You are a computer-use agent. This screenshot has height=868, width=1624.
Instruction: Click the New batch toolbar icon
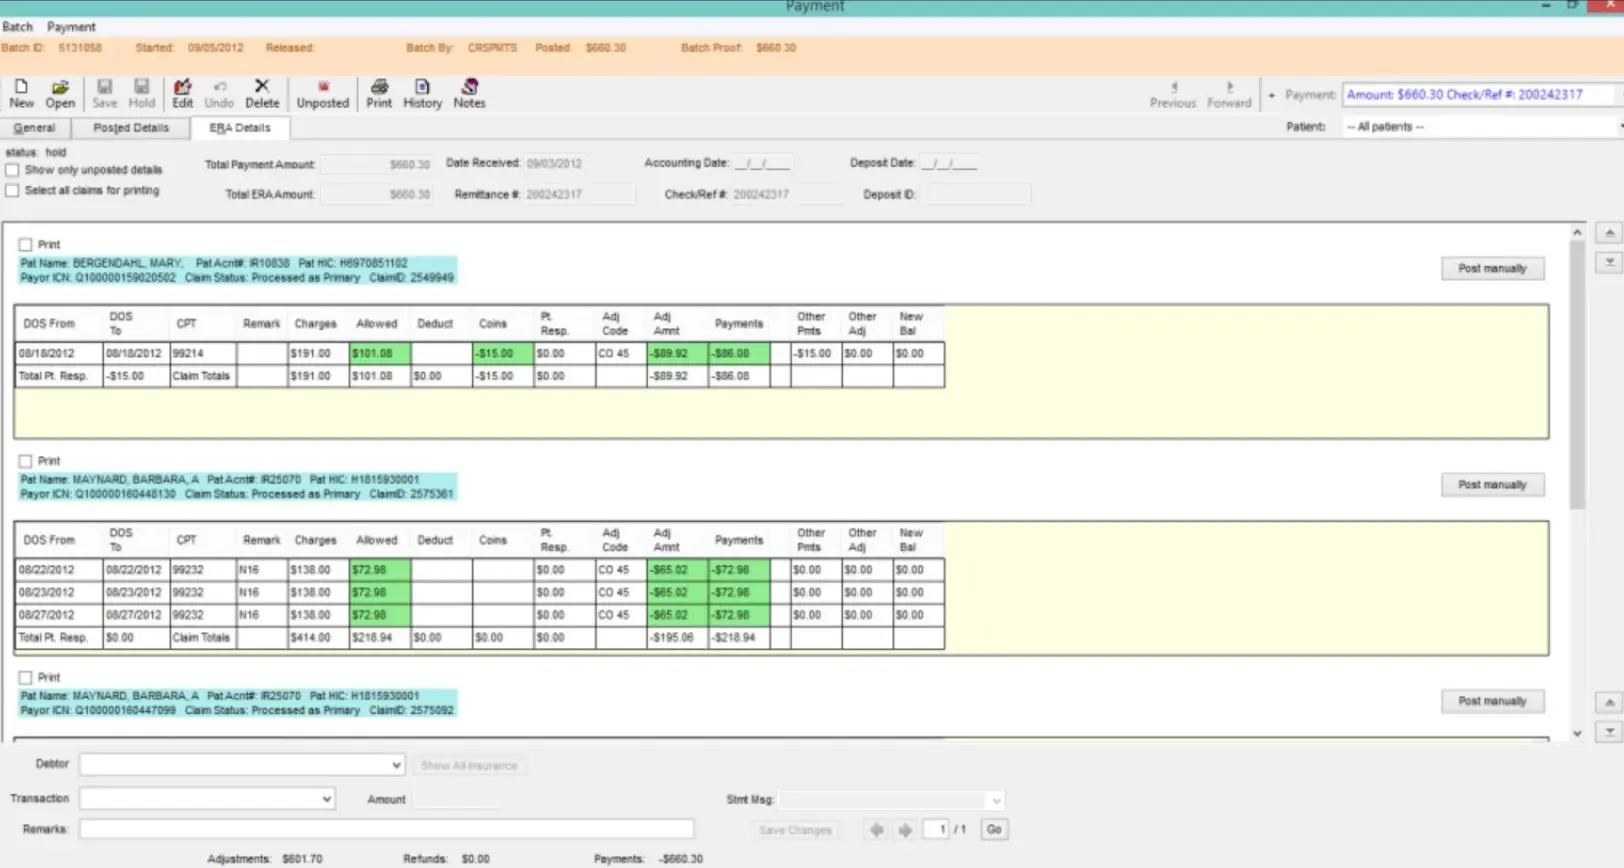tap(21, 93)
